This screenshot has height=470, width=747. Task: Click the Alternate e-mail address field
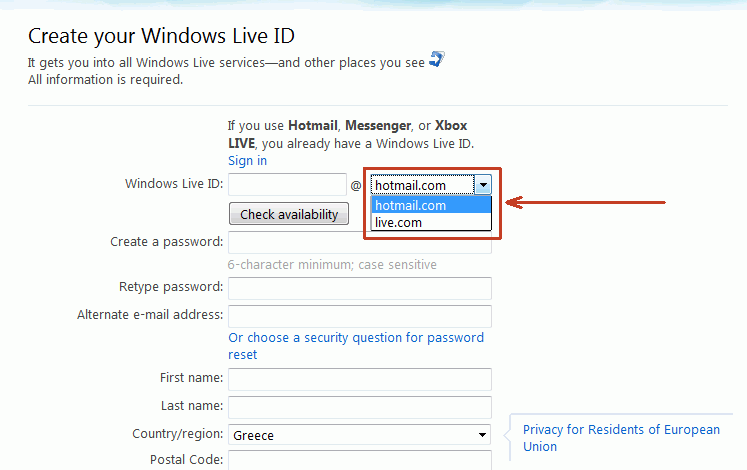coord(360,316)
